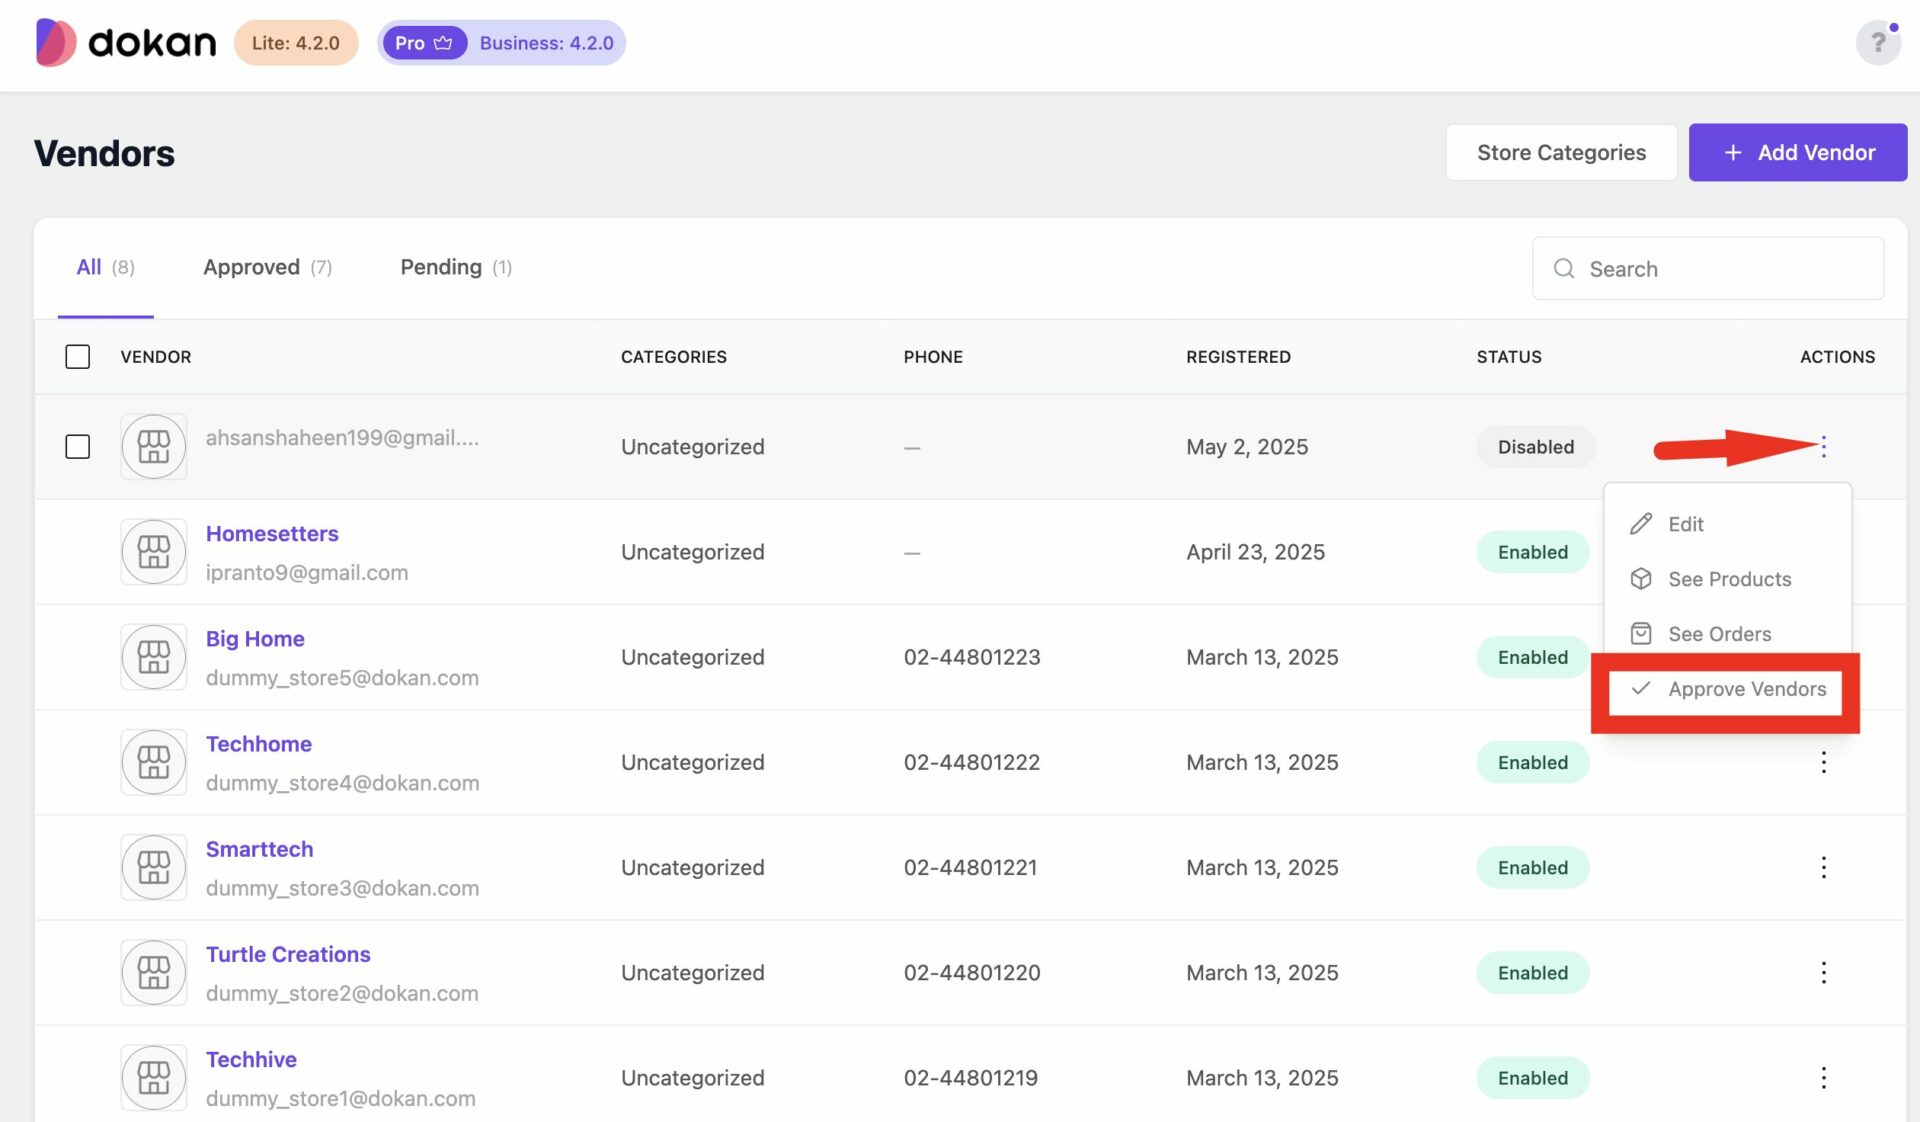
Task: Open the help question mark icon
Action: pos(1878,42)
